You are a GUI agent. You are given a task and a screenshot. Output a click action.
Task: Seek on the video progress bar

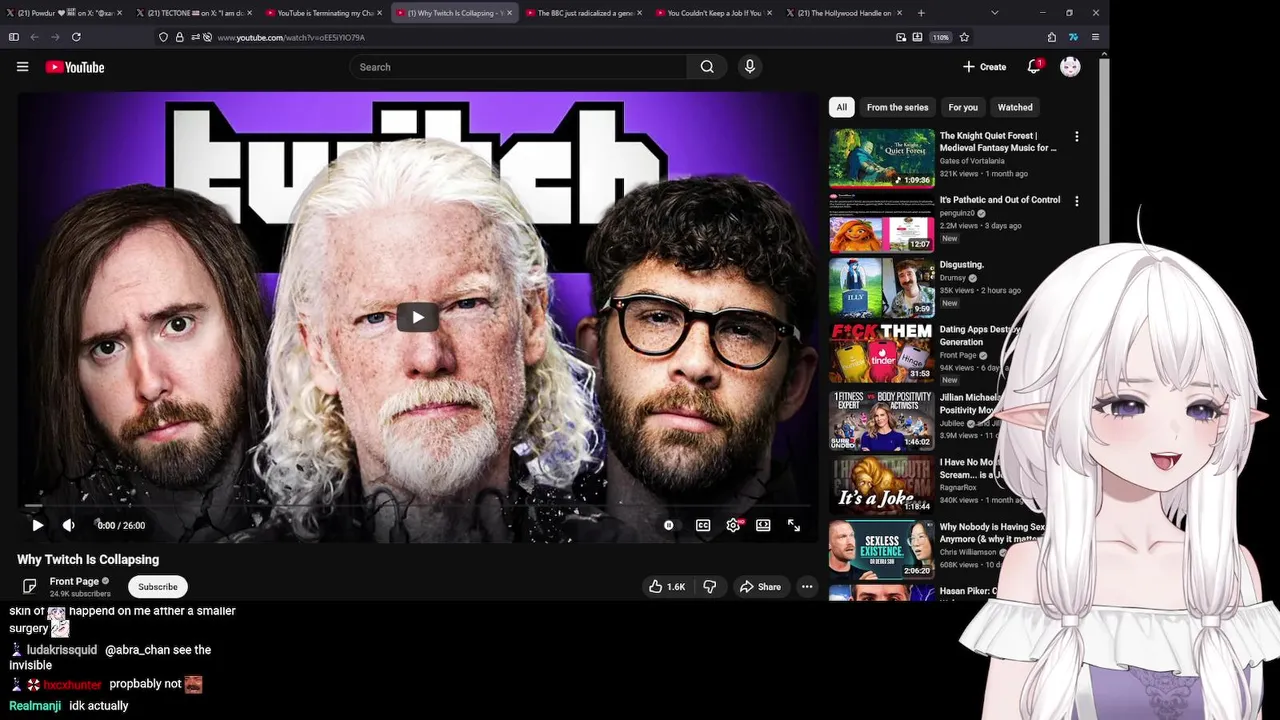click(x=417, y=506)
